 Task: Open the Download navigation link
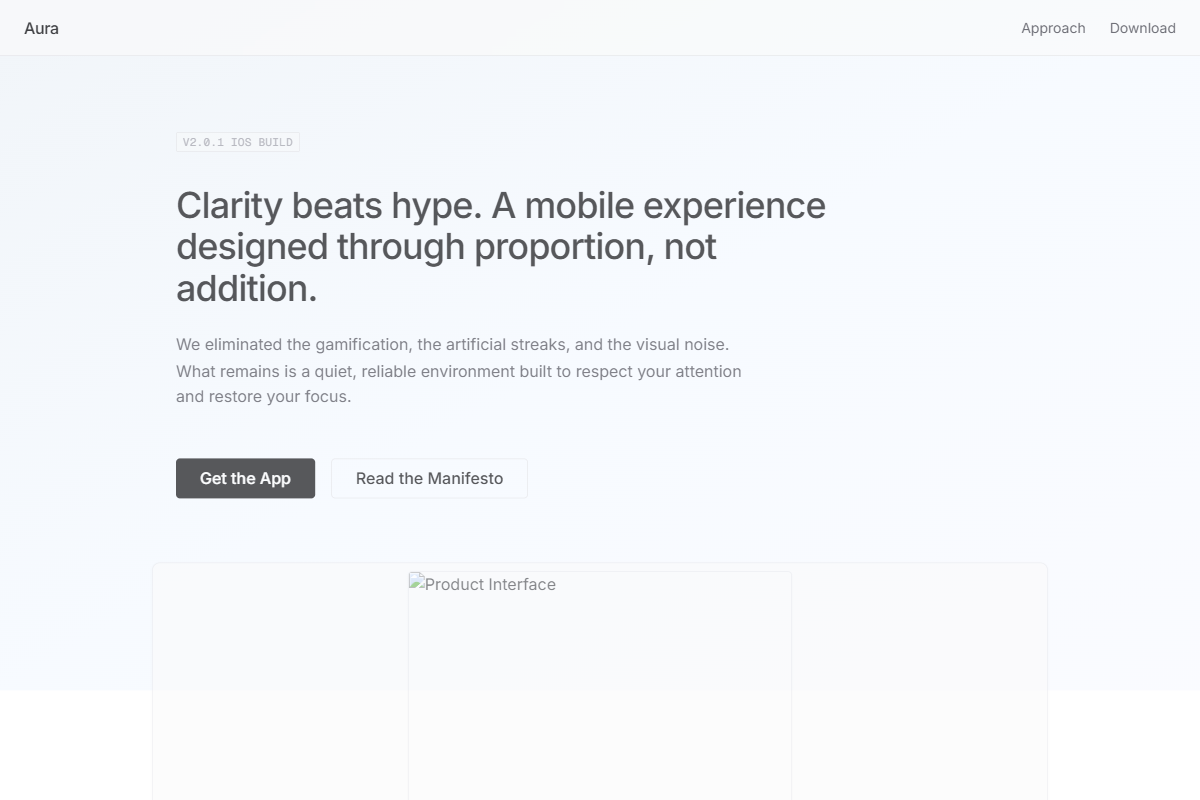click(1142, 28)
